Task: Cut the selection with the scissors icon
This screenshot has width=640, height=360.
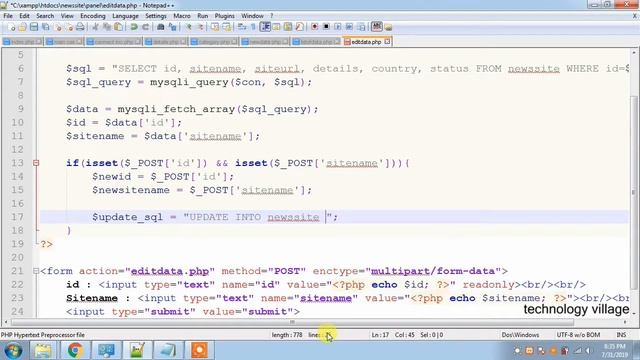Action: (x=95, y=27)
